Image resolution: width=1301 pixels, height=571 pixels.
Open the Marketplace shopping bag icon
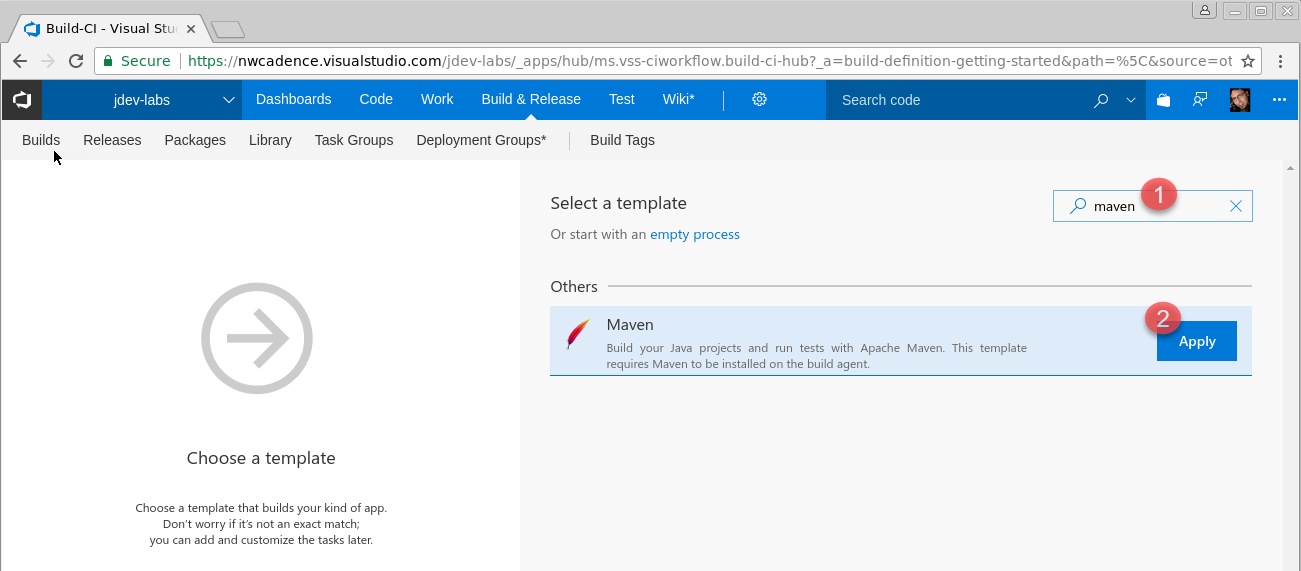point(1163,100)
